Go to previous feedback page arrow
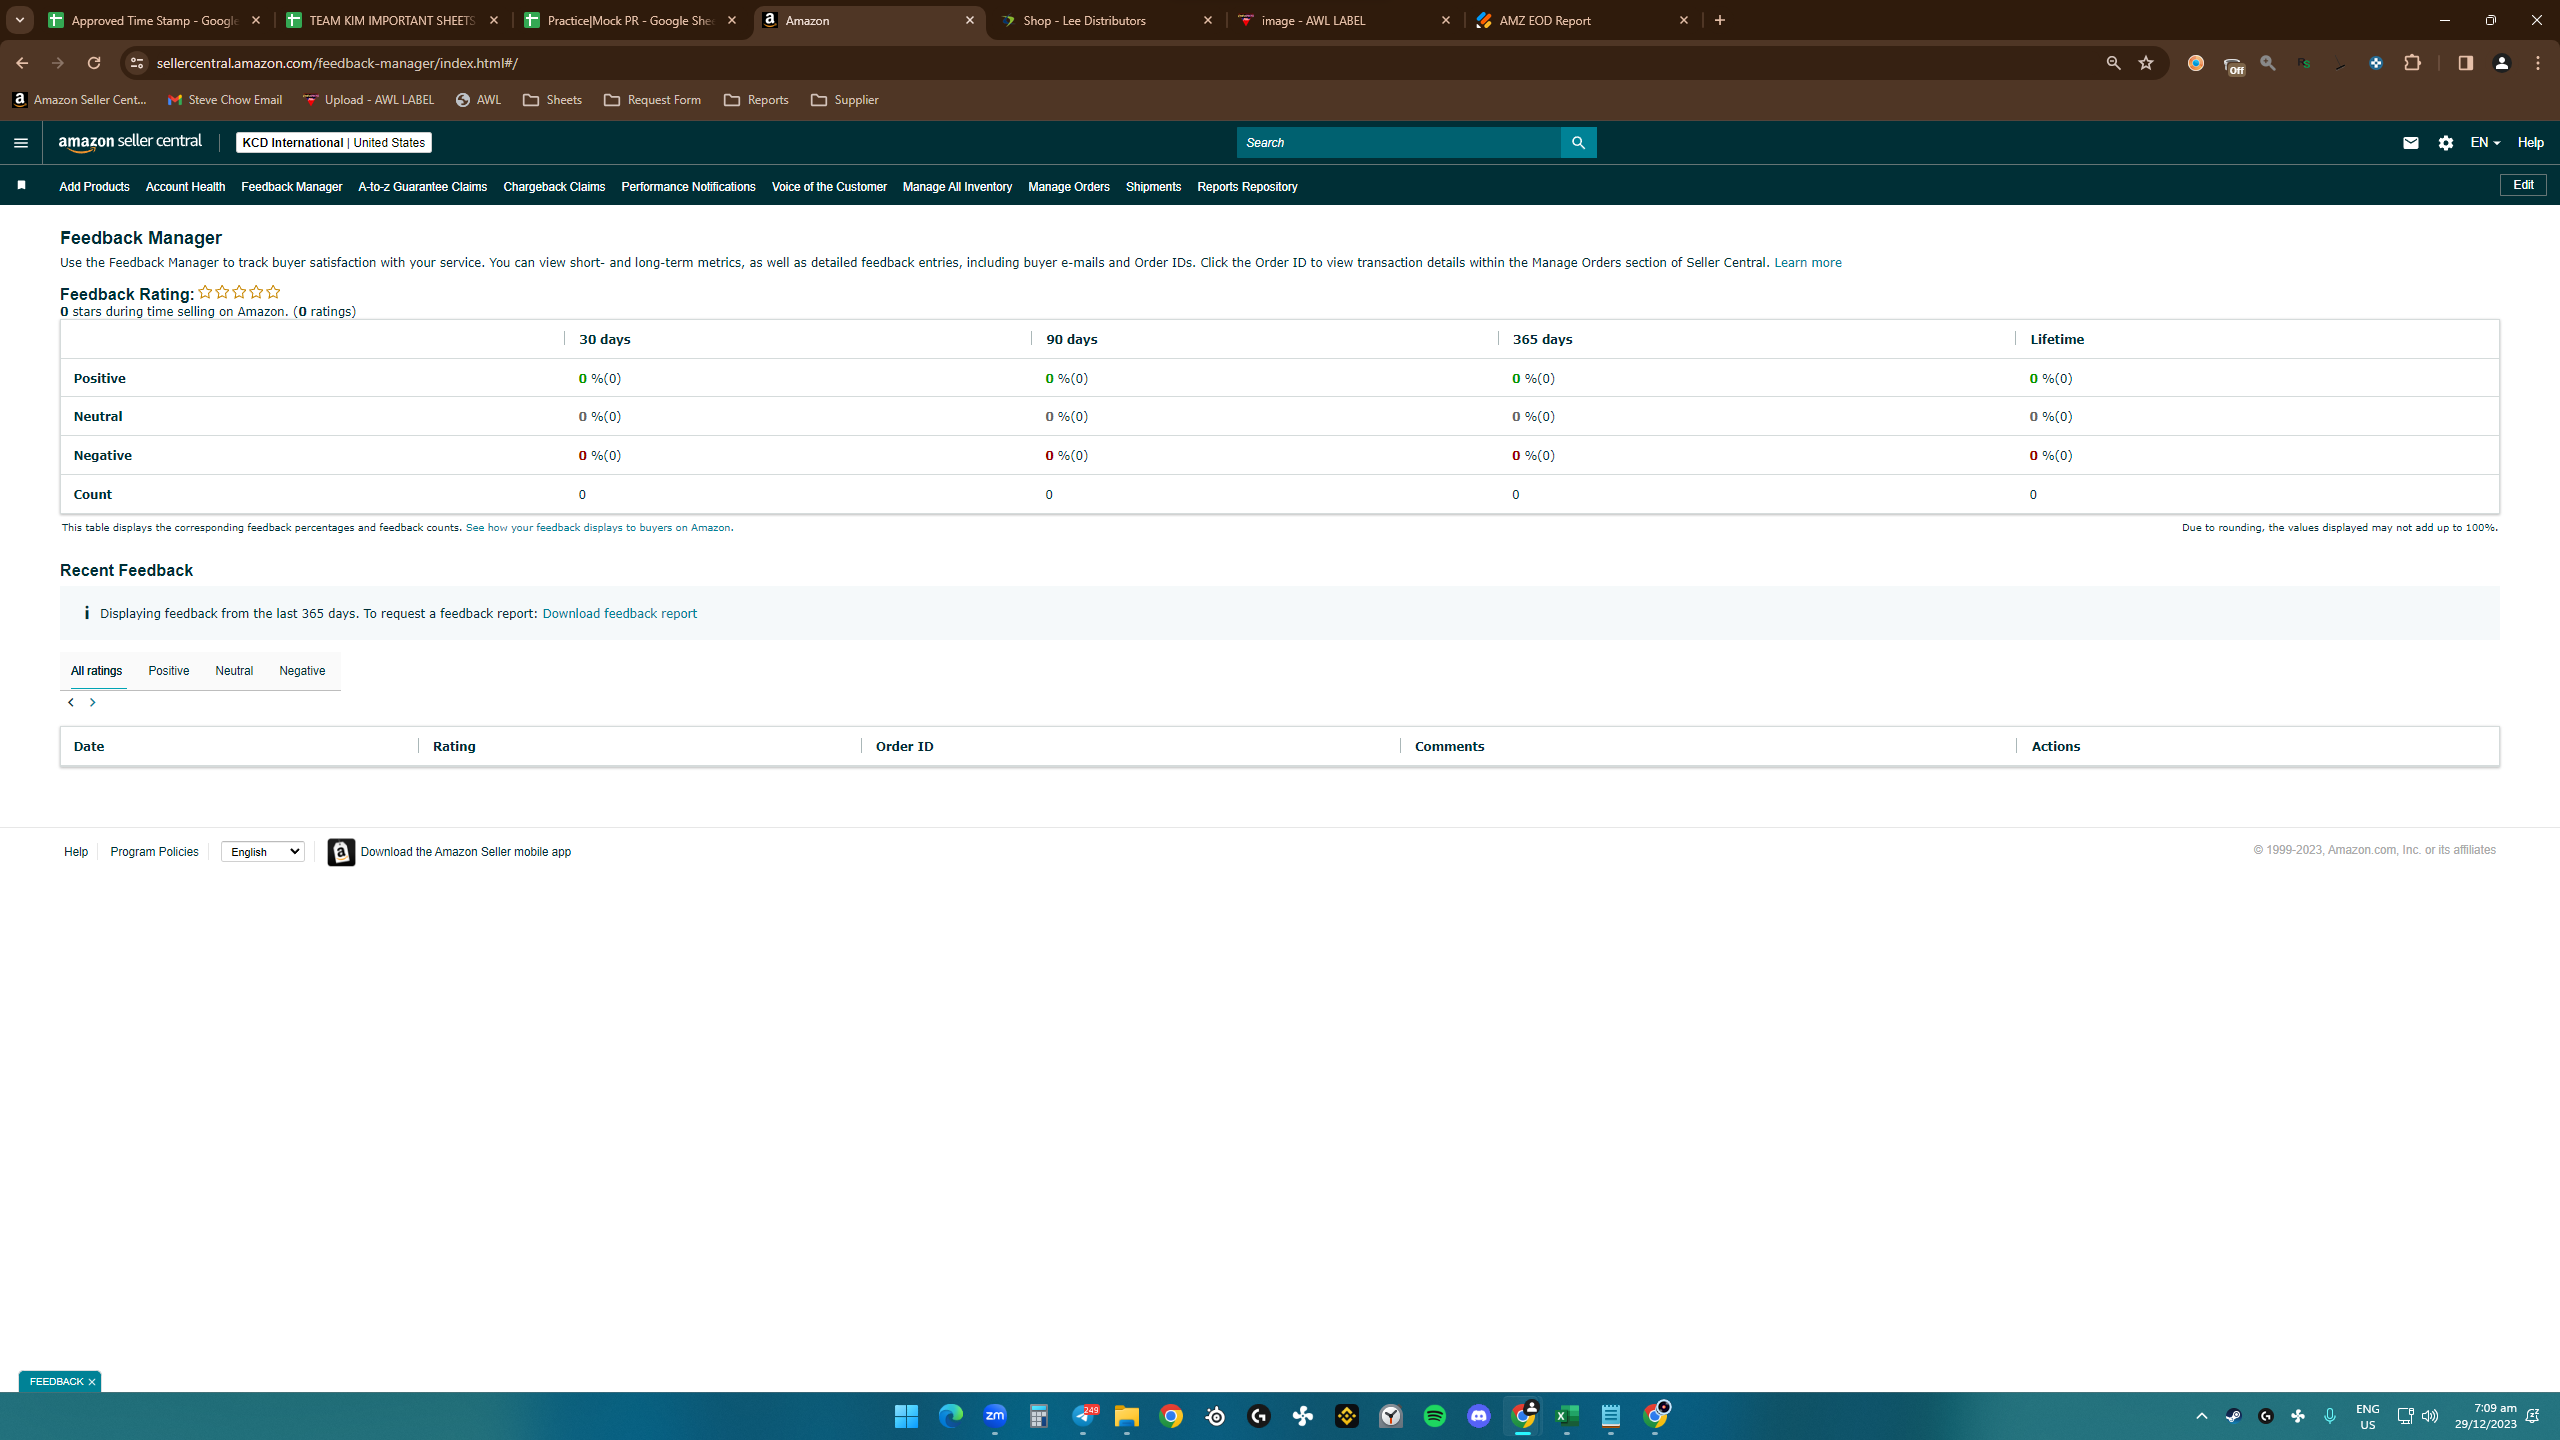Screen dimensions: 2560x1440 coord(70,703)
